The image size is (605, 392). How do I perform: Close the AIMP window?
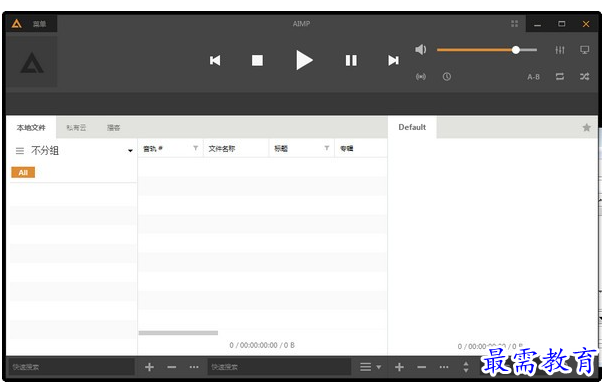tap(586, 24)
